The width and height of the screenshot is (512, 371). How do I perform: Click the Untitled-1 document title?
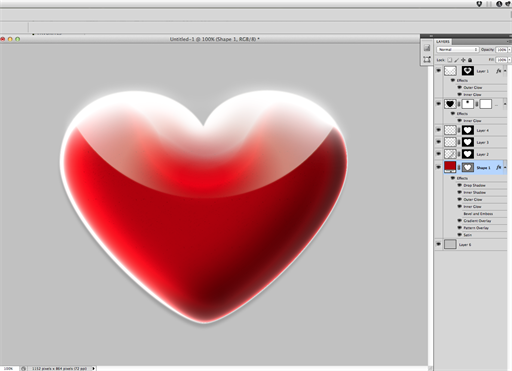[x=214, y=39]
